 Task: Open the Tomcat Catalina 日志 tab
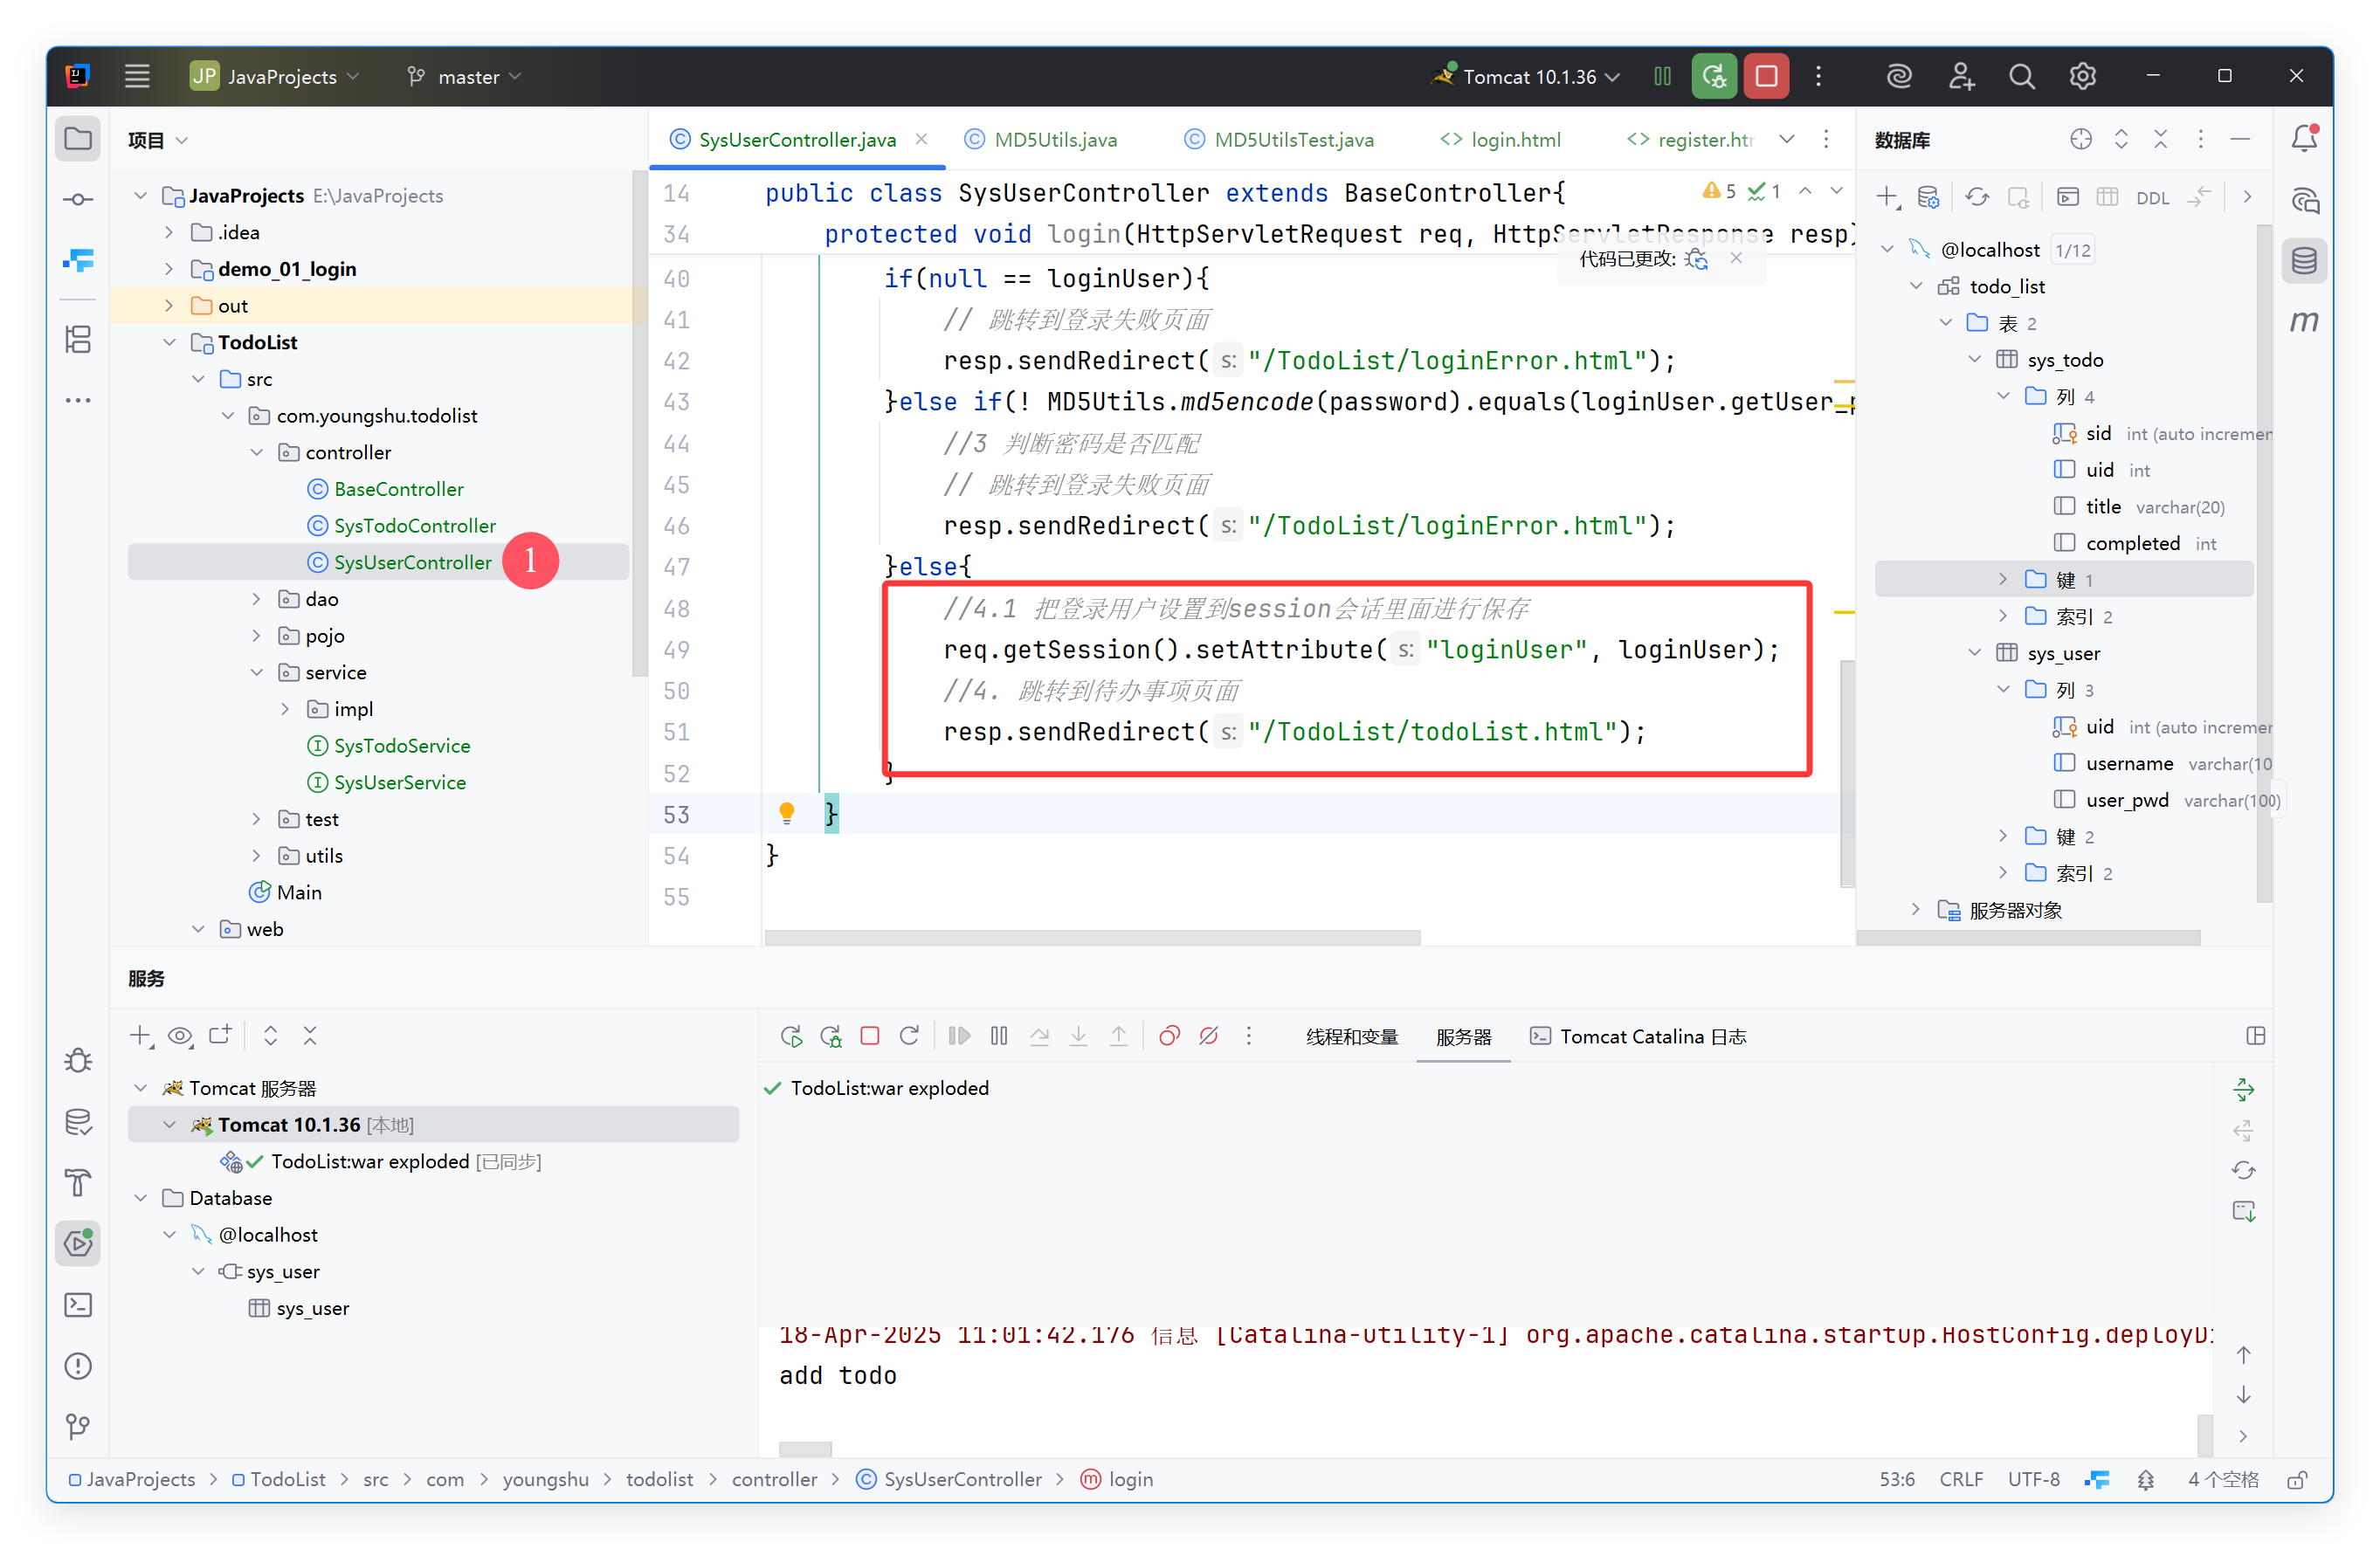pos(1638,1036)
